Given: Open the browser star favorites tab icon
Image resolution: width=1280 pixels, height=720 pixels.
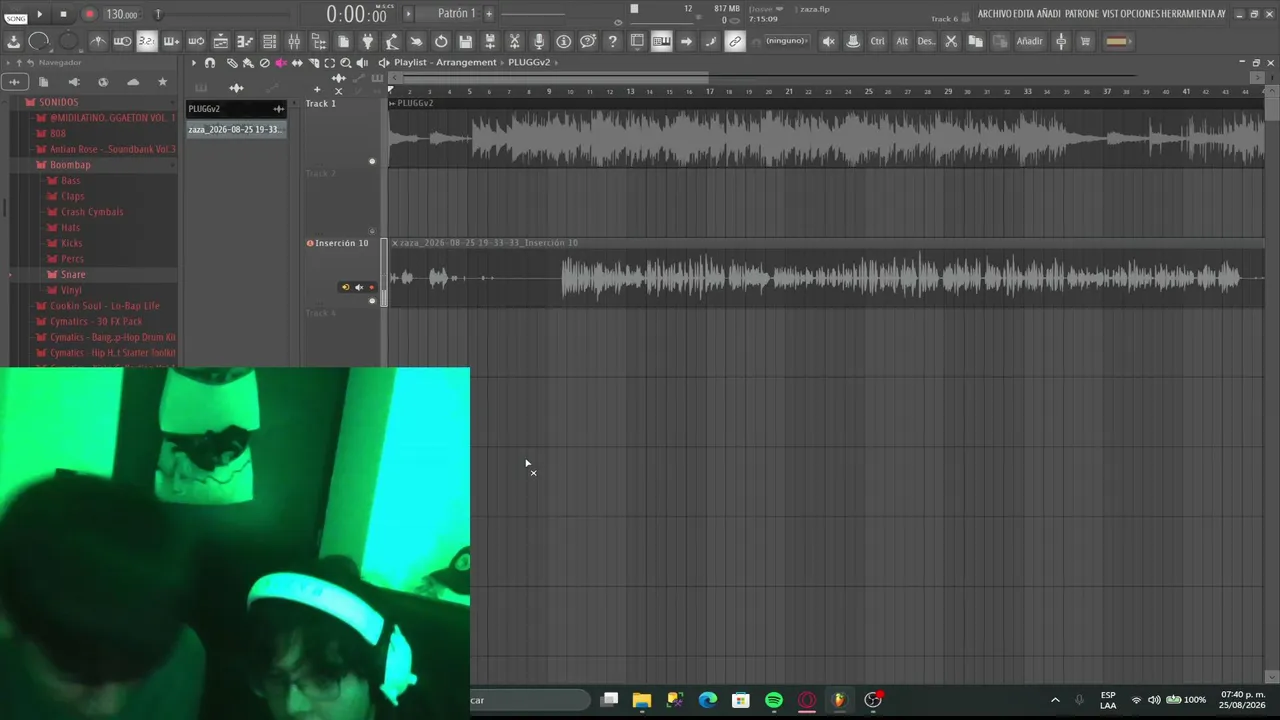Looking at the screenshot, I should (163, 82).
